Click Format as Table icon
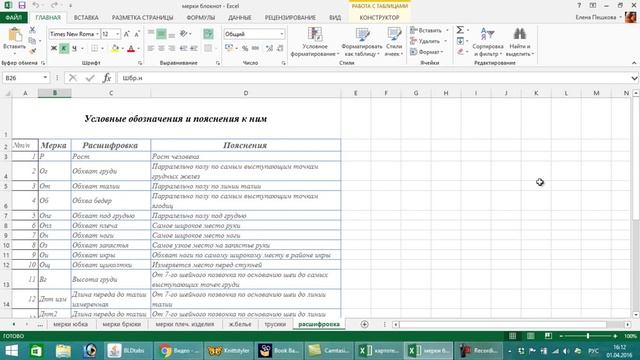640x360 pixels. click(x=362, y=34)
